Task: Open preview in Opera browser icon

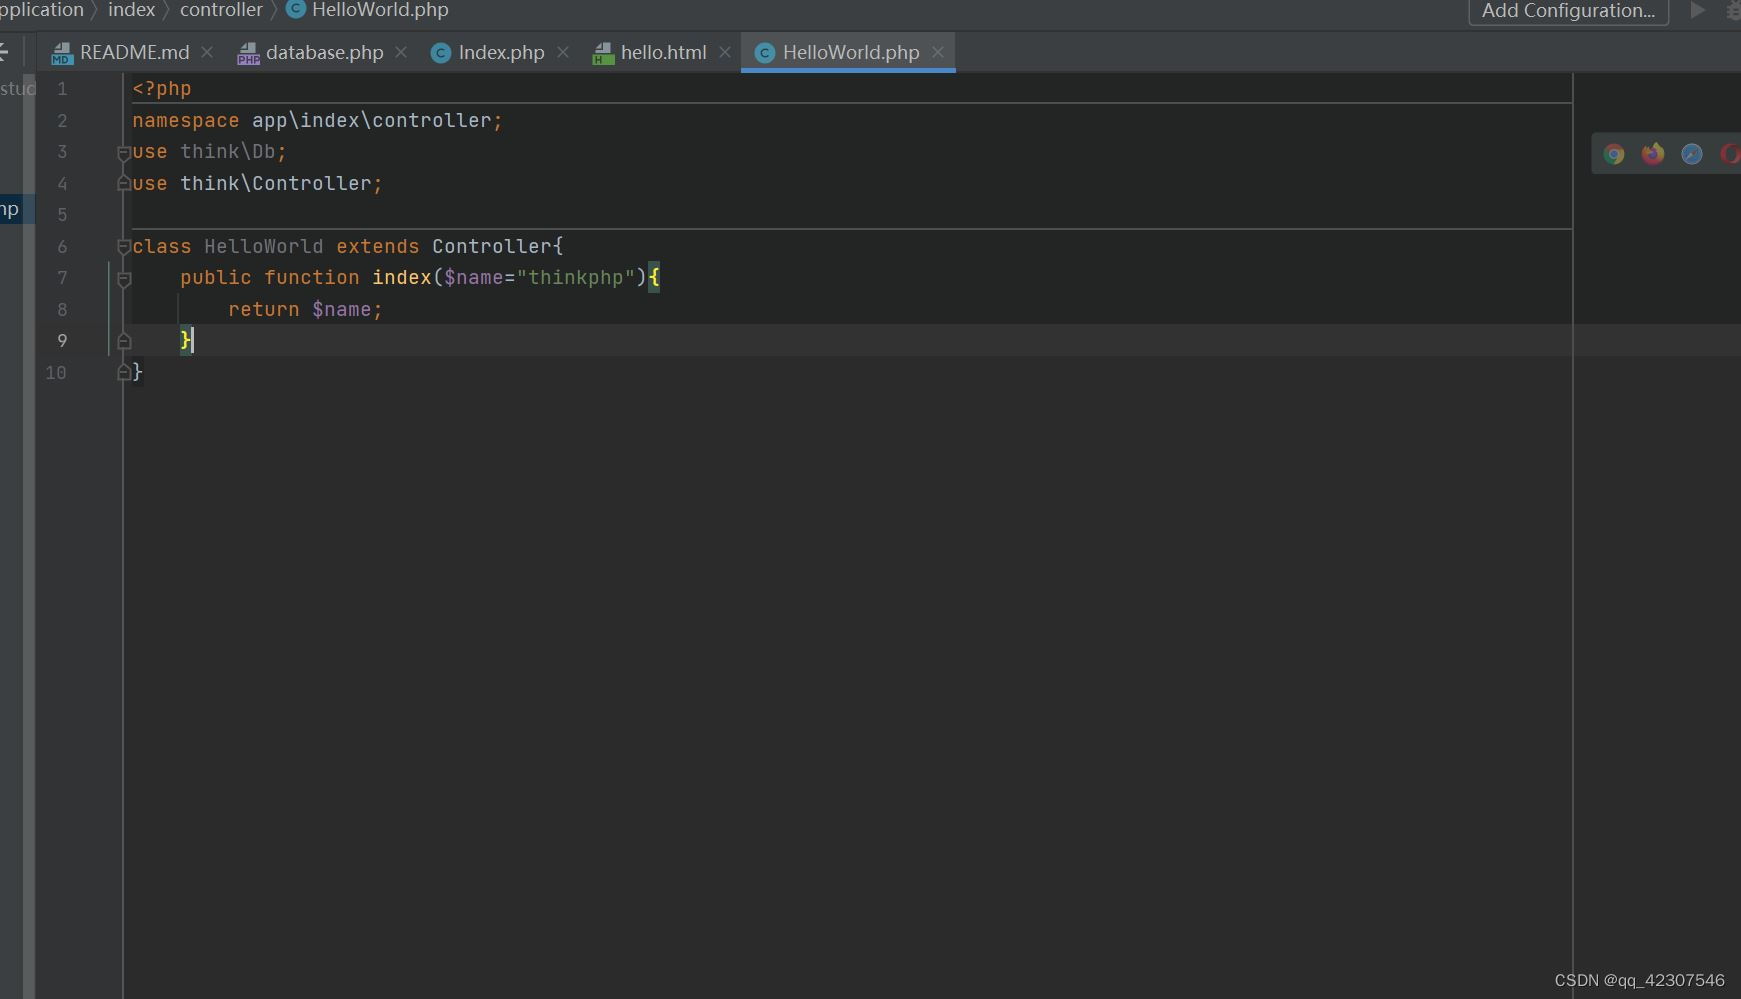Action: pyautogui.click(x=1730, y=154)
